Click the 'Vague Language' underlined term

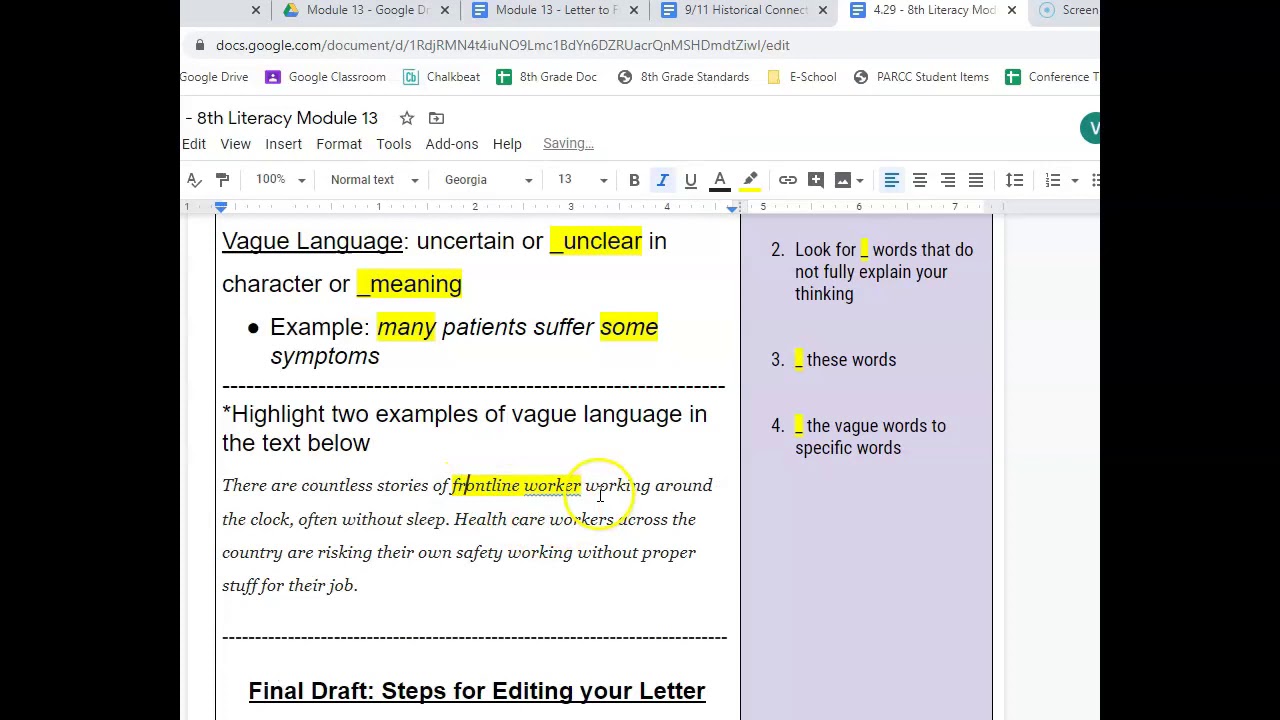[312, 241]
